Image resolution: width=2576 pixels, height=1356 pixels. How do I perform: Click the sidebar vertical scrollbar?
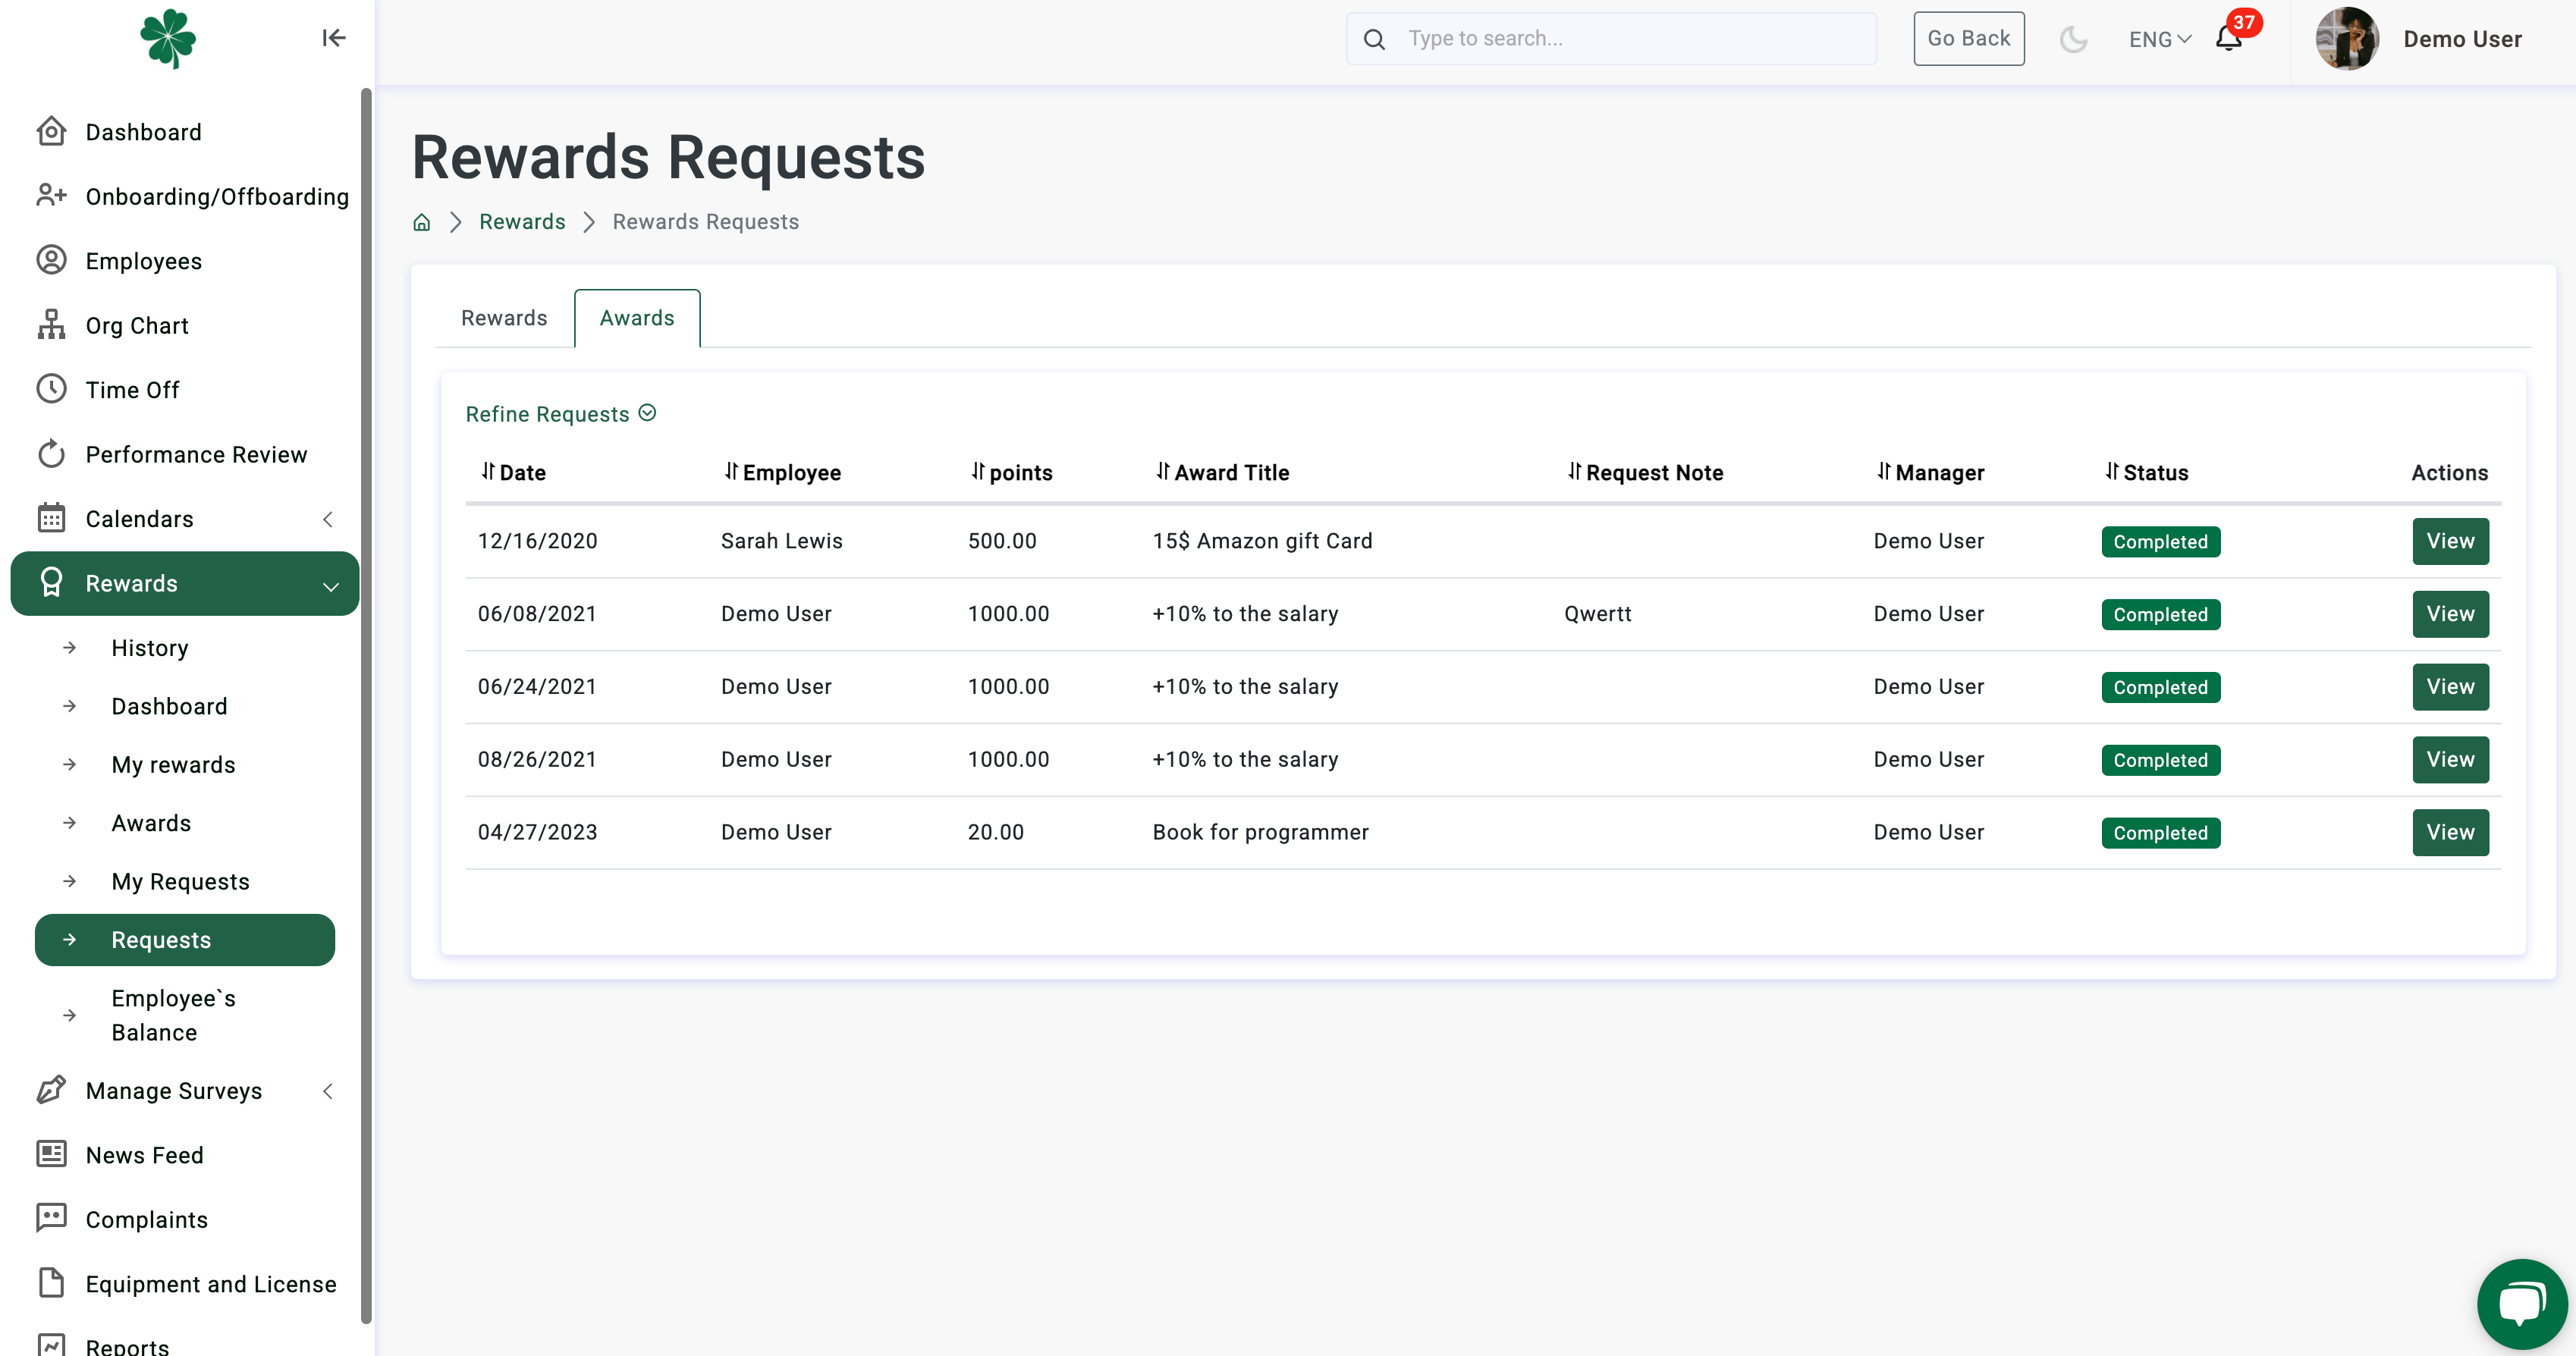tap(366, 705)
